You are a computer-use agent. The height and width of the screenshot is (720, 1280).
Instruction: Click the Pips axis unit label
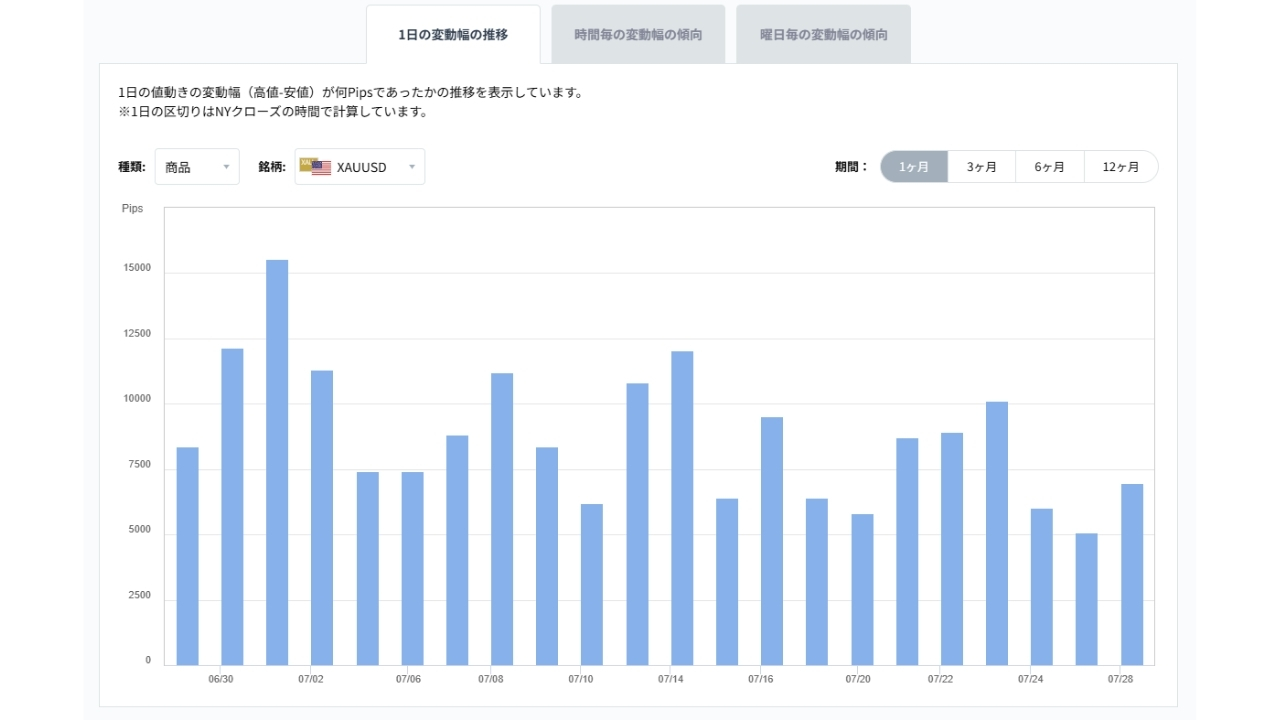132,208
